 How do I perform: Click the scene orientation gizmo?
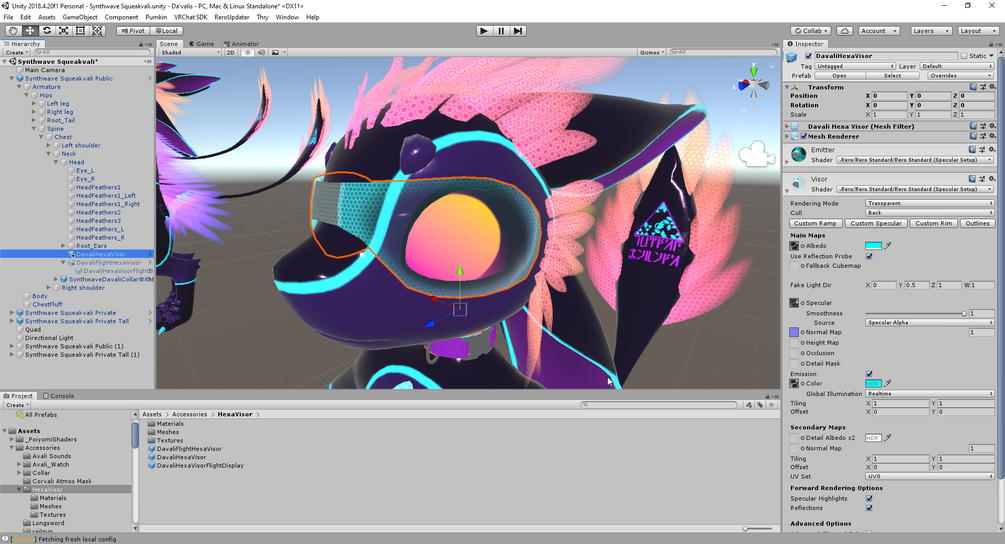pyautogui.click(x=753, y=83)
